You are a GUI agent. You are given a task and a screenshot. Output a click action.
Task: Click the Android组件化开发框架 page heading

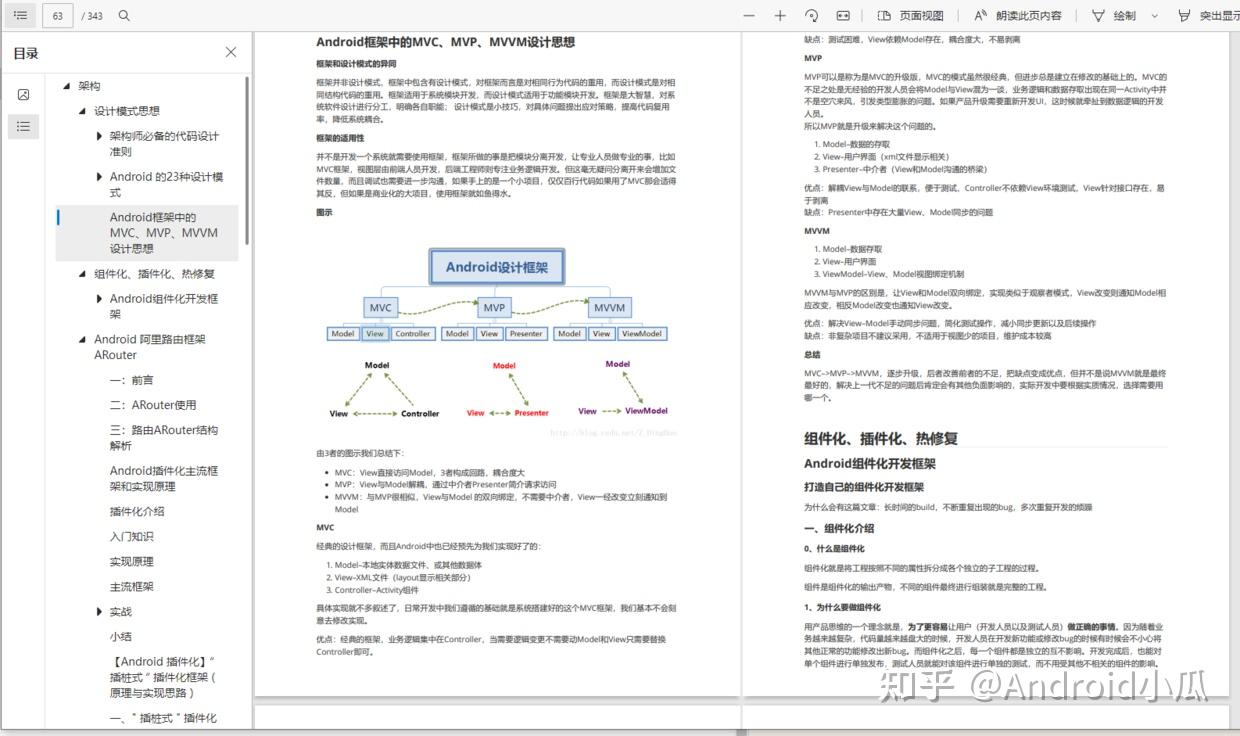[870, 464]
